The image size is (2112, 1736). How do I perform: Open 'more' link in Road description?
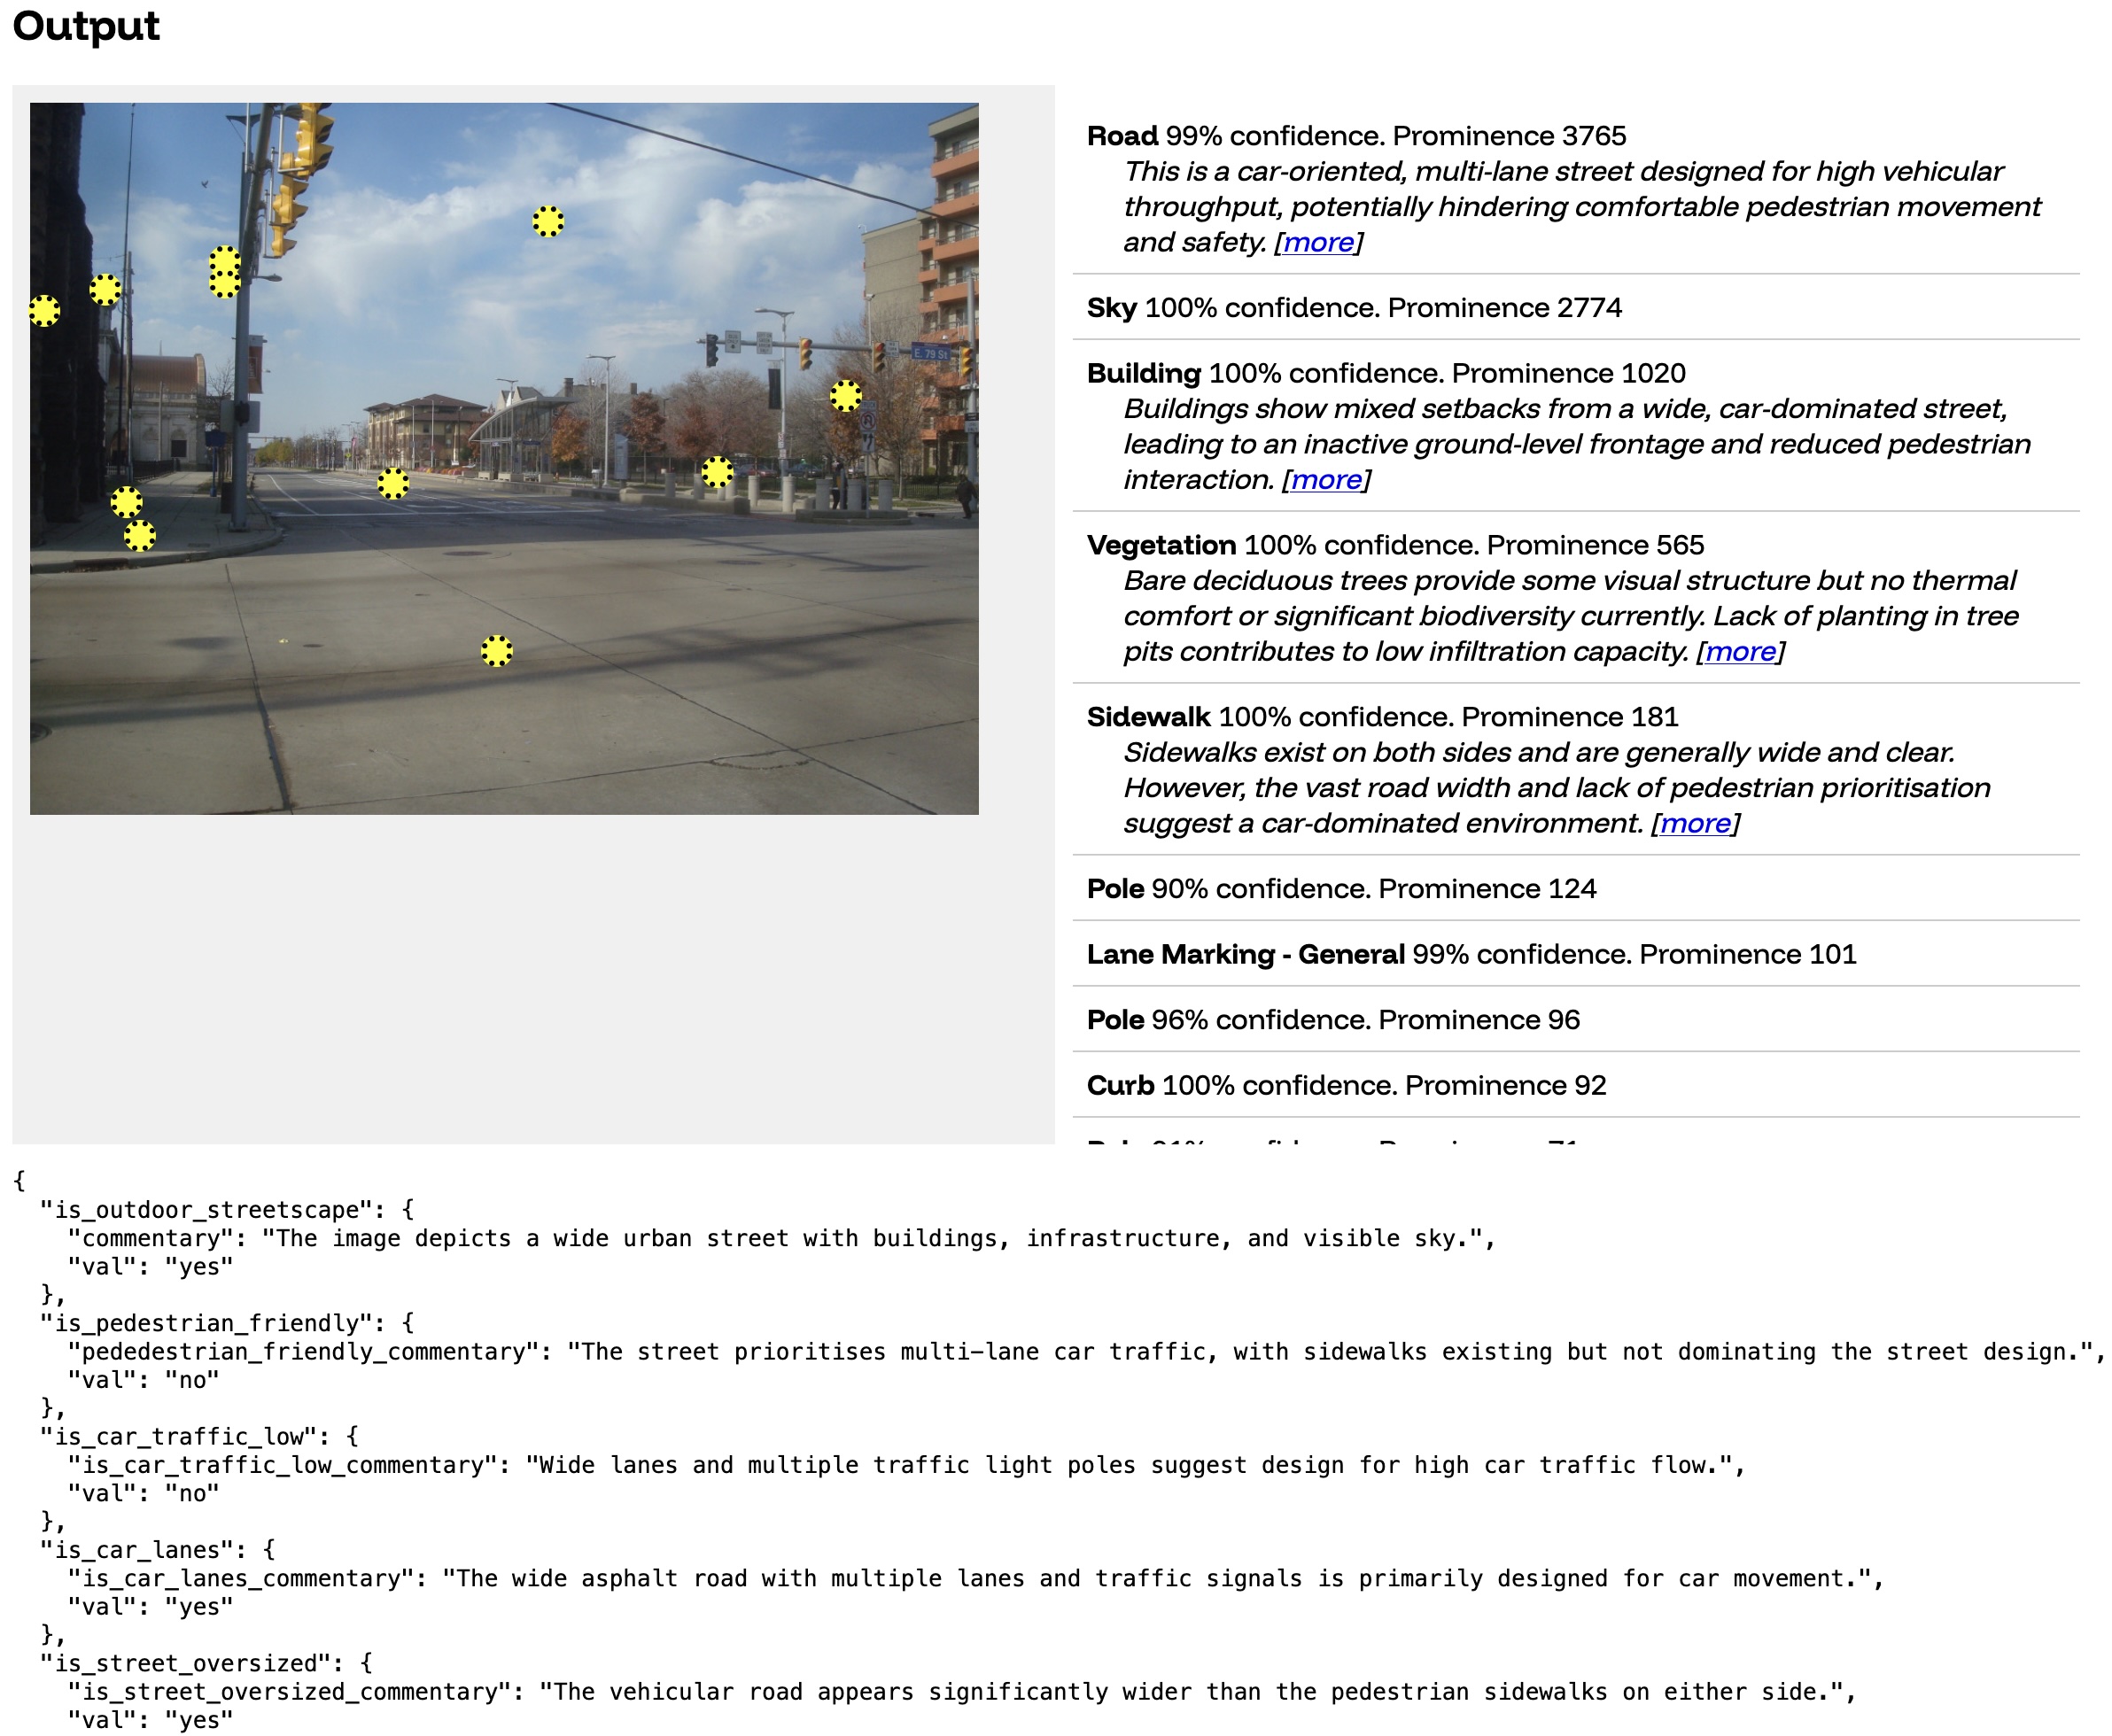(1318, 242)
